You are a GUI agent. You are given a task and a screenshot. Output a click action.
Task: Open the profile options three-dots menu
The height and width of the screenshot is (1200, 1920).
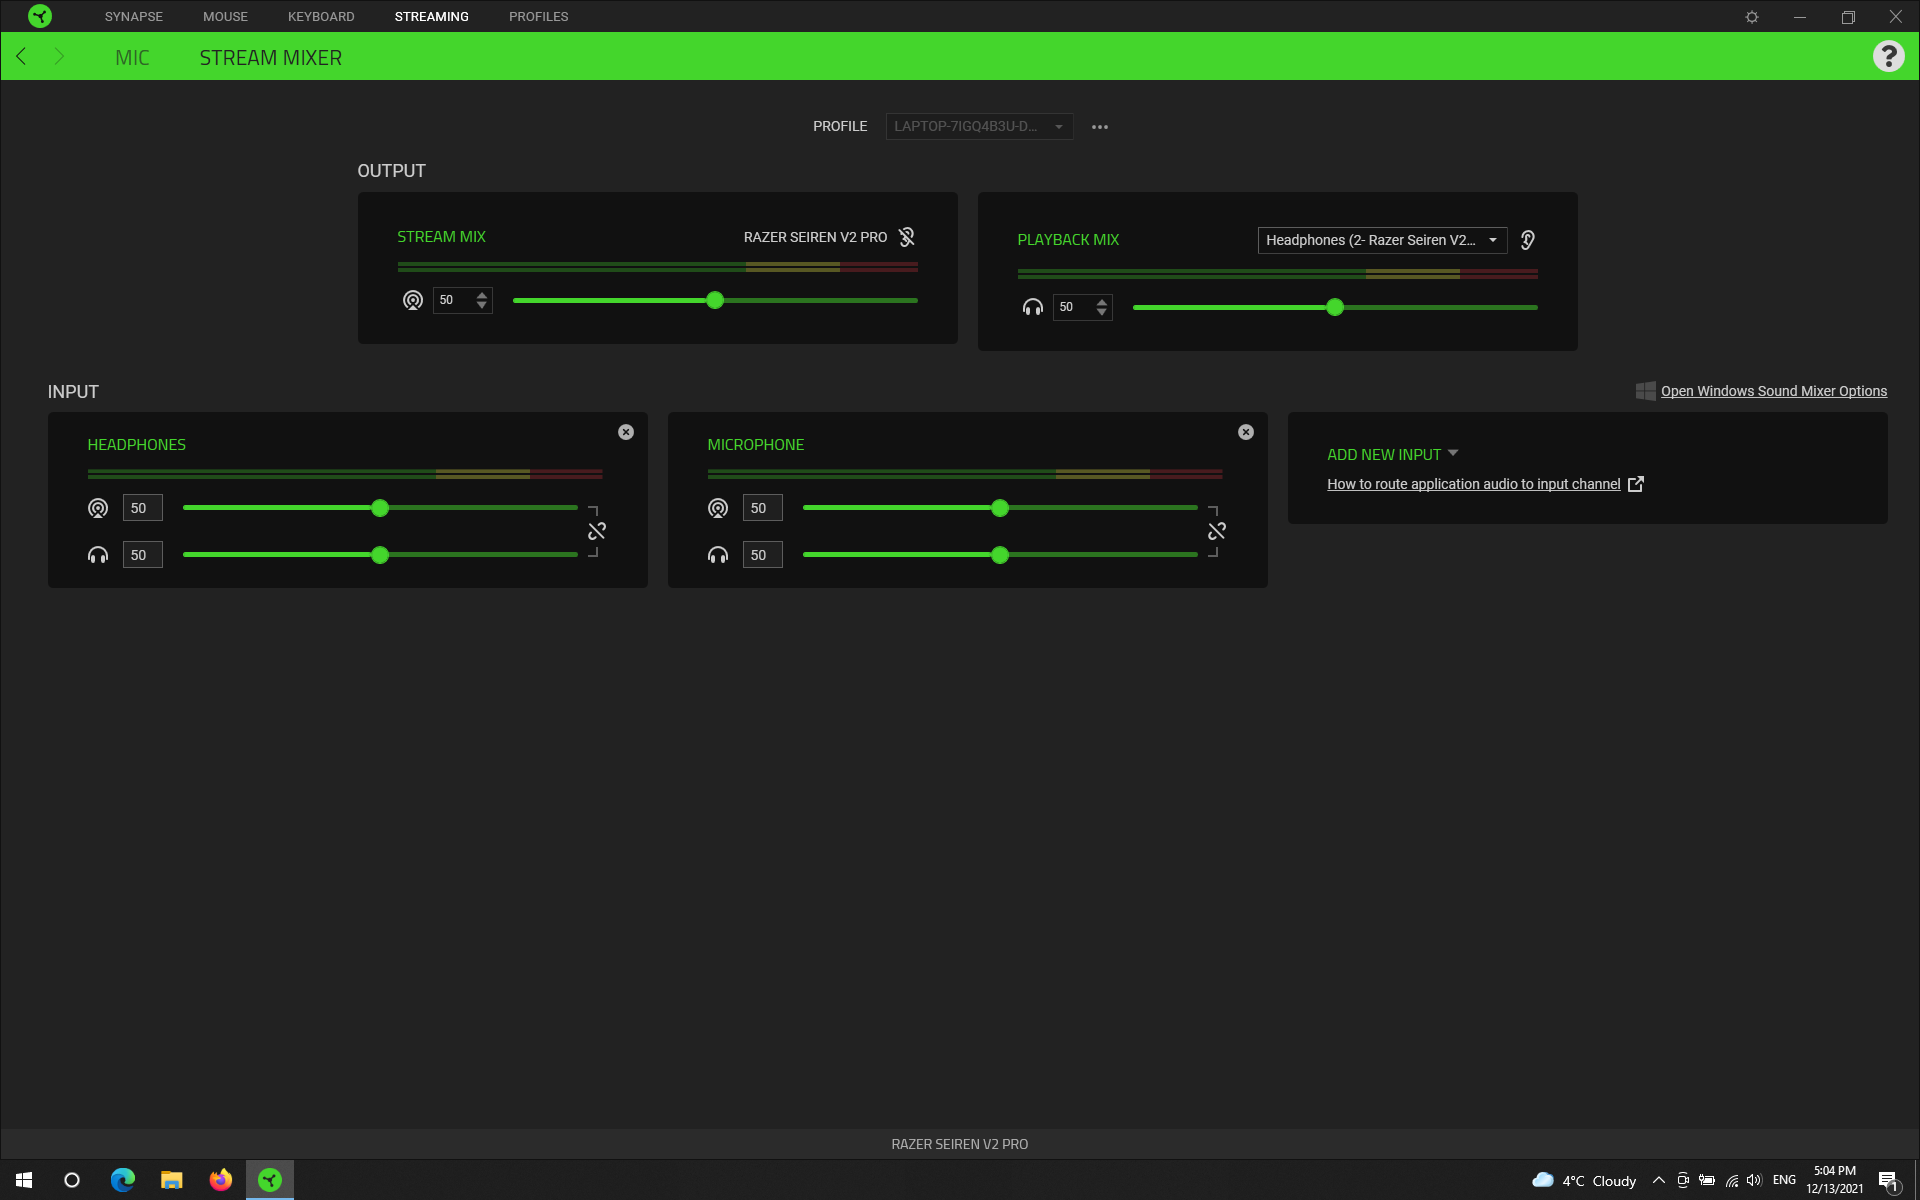click(1100, 127)
